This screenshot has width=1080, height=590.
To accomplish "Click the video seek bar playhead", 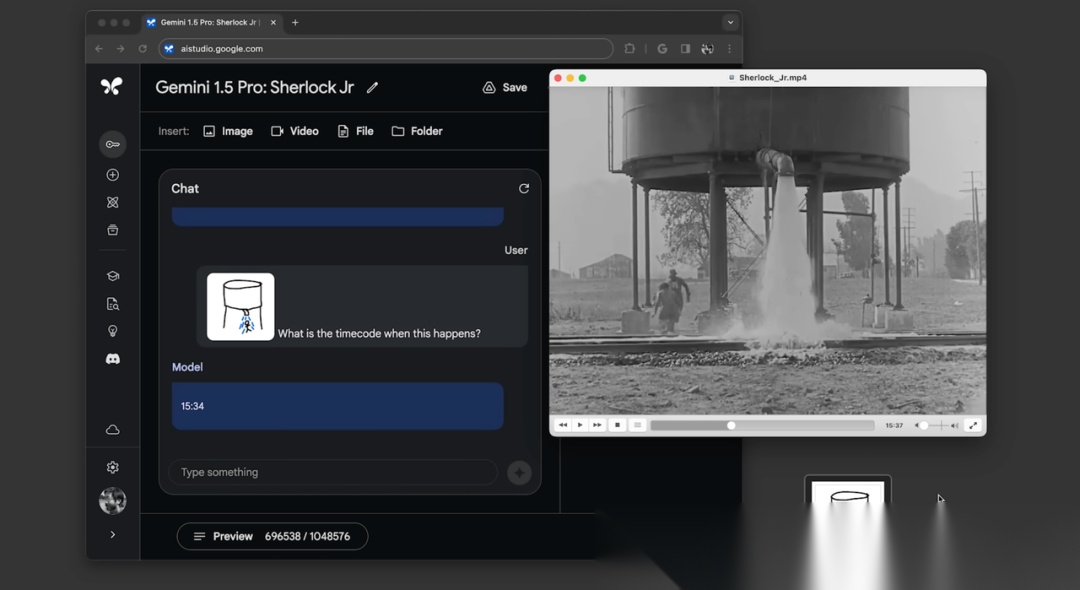I will pos(731,425).
